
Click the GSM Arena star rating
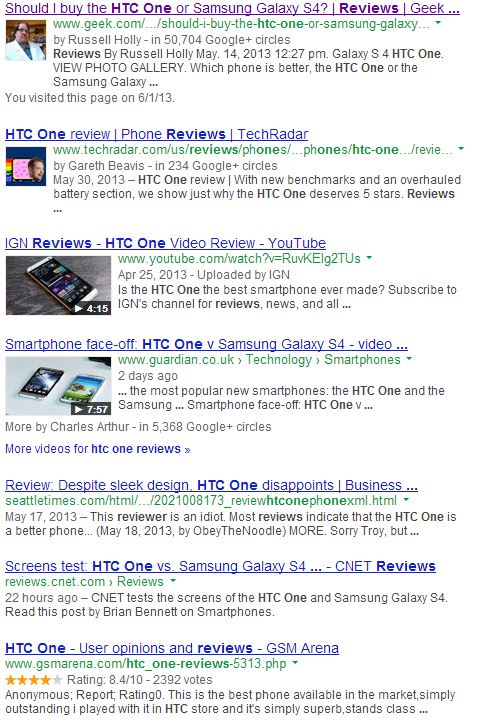coord(33,680)
